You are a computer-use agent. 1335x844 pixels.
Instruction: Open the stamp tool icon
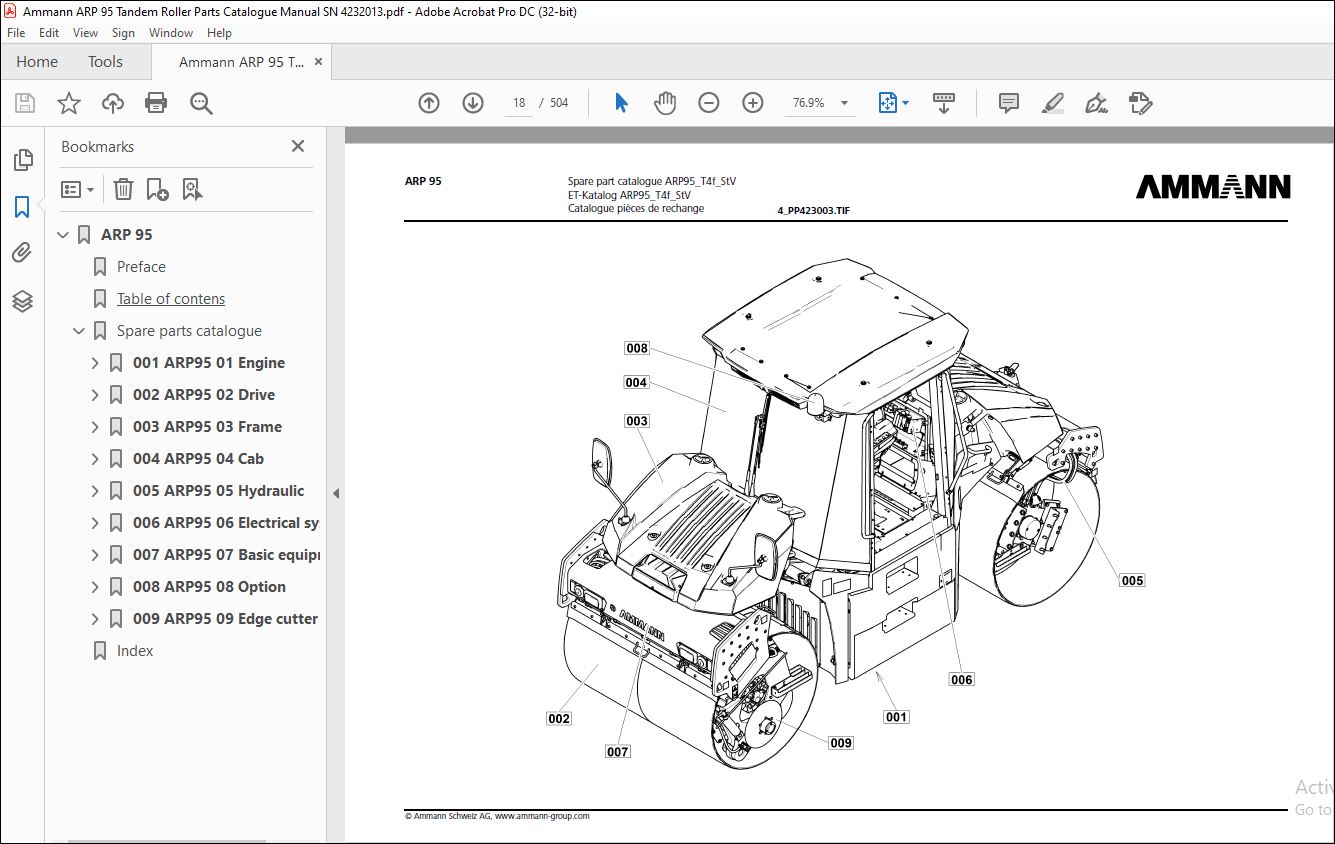1141,103
